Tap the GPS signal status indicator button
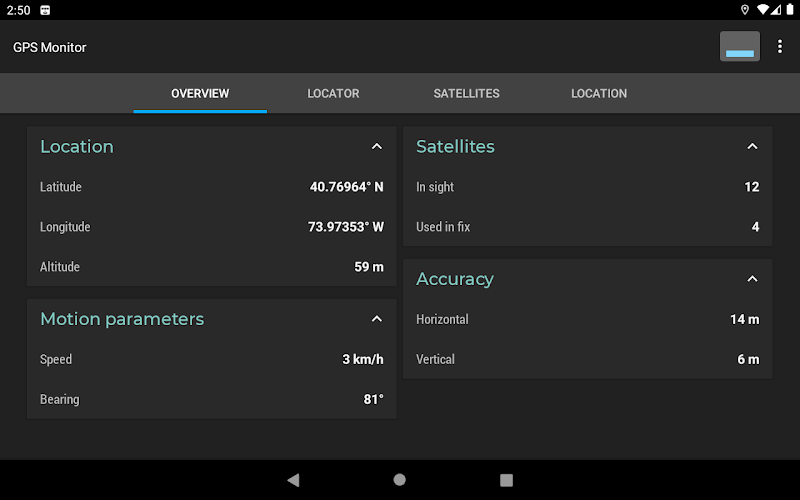Image resolution: width=800 pixels, height=500 pixels. (740, 46)
